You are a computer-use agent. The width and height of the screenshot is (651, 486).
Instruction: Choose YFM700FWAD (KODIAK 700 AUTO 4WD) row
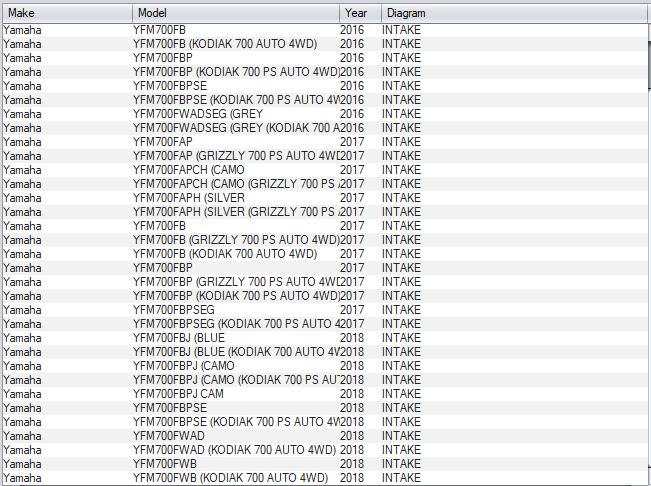tap(325, 450)
